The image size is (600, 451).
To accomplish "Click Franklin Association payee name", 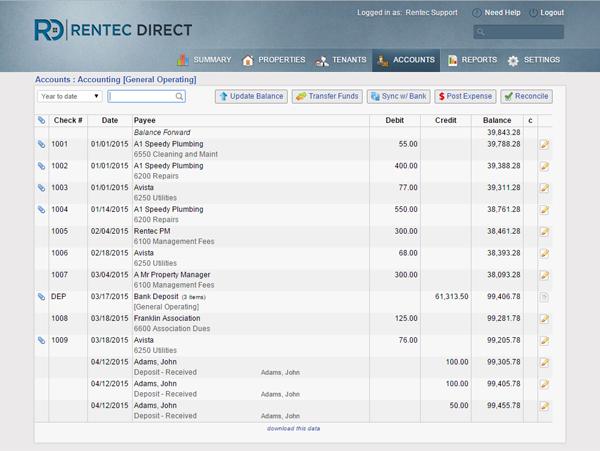I will (x=167, y=319).
